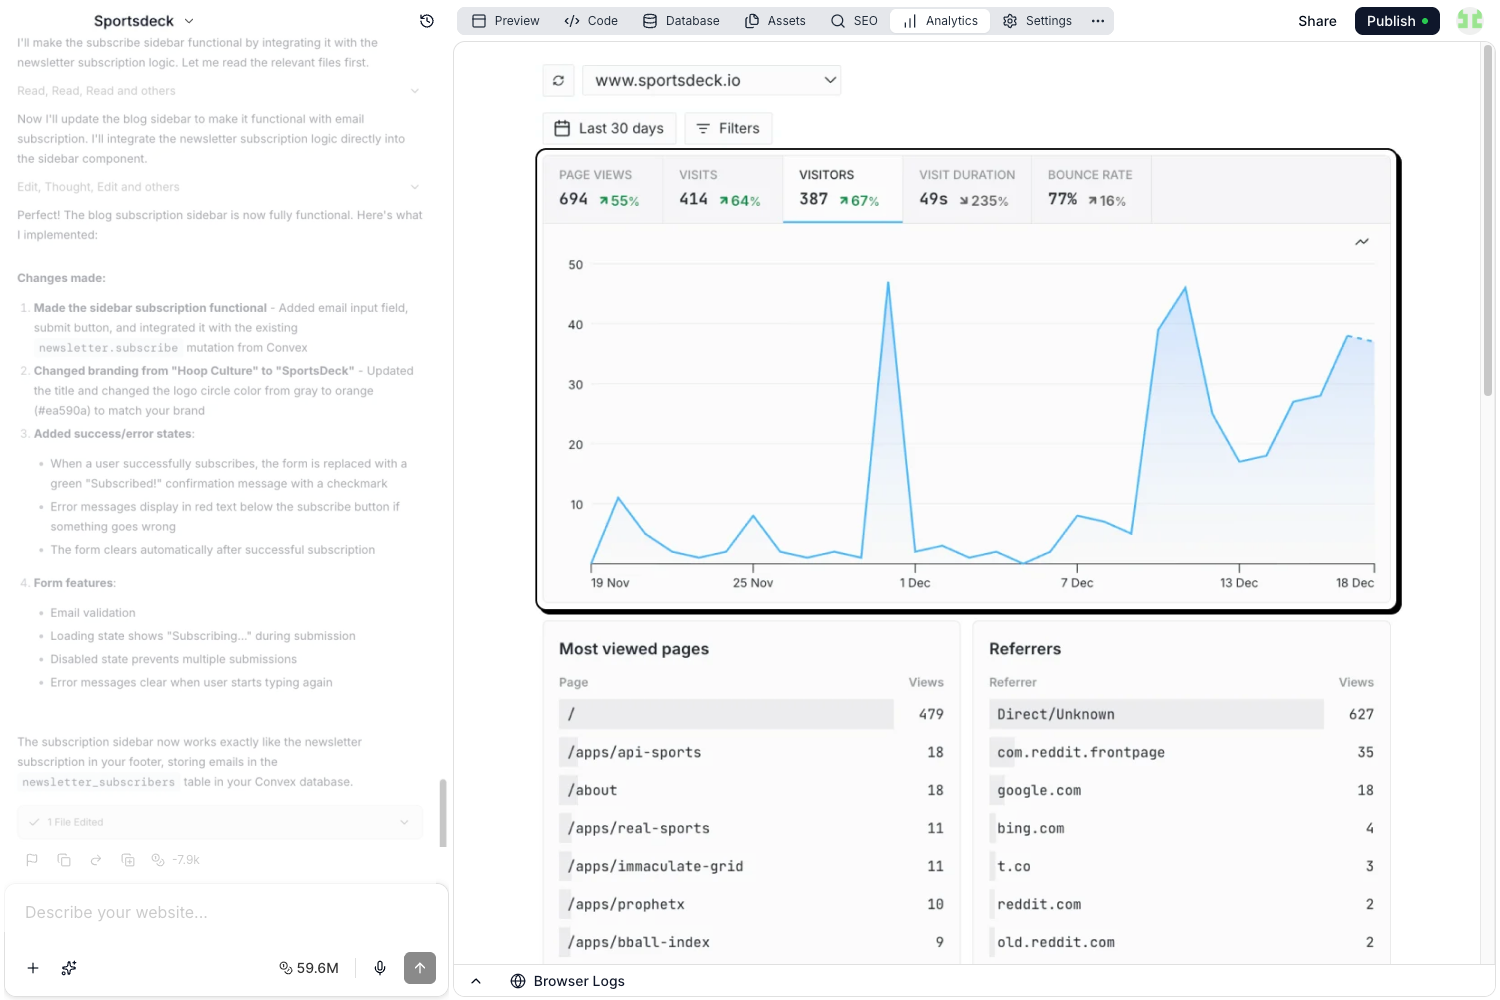Click the send arrow button

click(420, 968)
